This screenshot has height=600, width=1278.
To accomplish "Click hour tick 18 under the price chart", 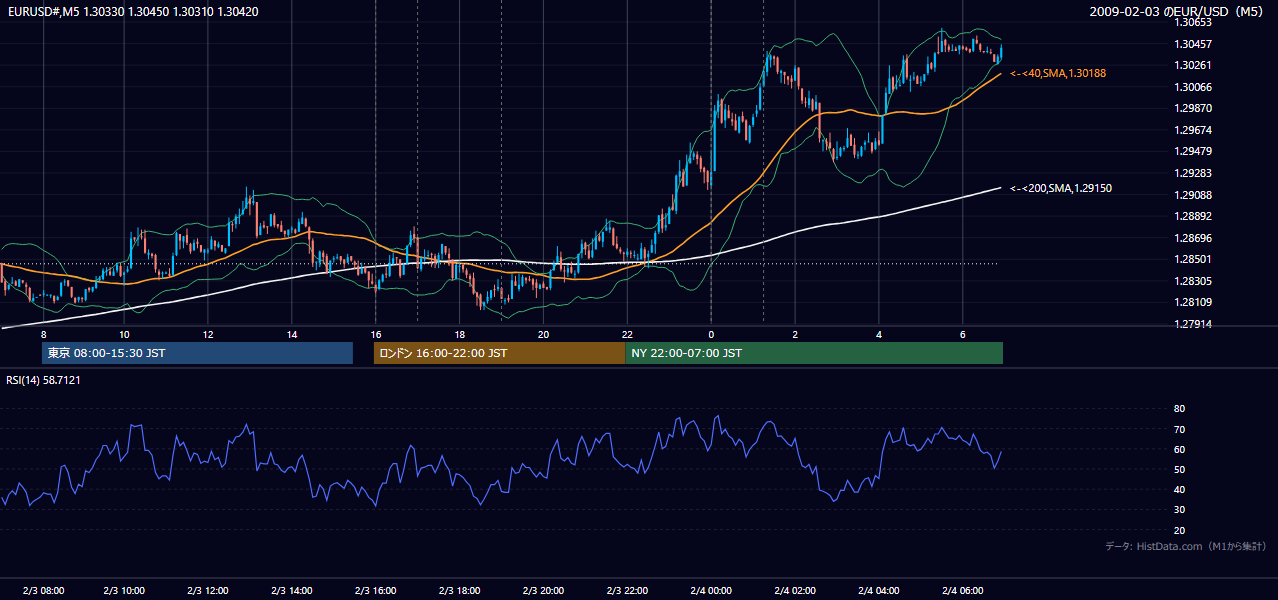I will click(x=460, y=334).
